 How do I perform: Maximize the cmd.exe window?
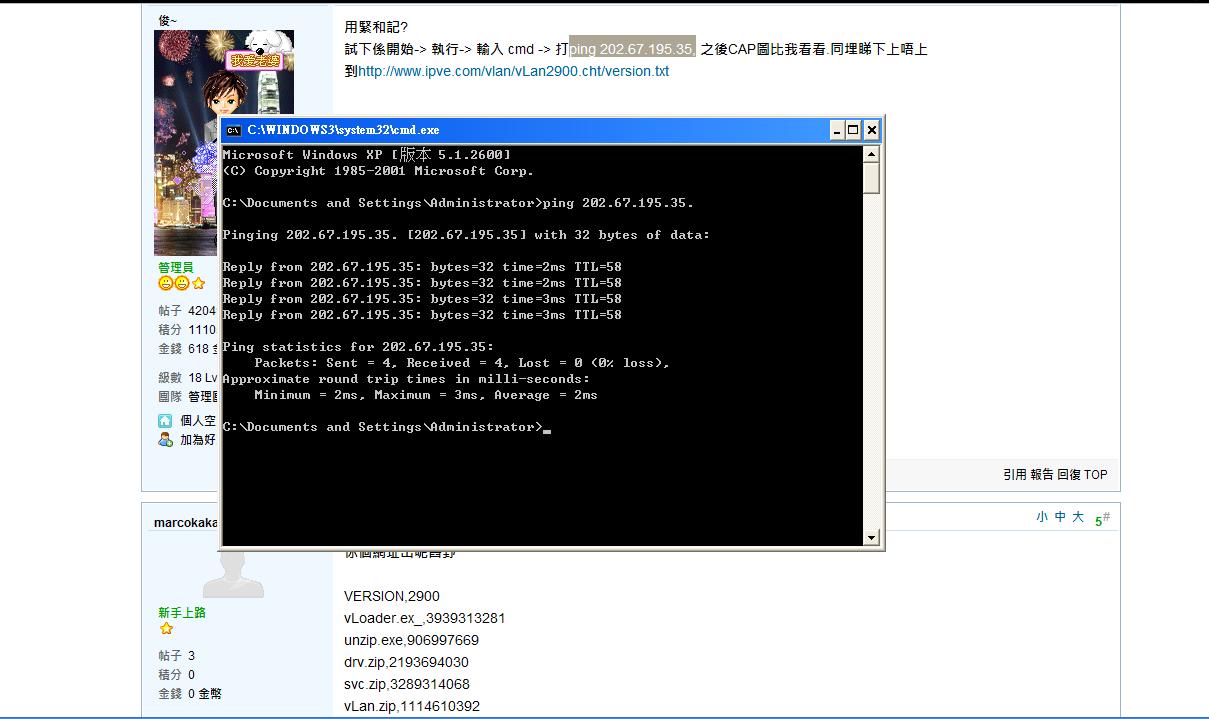click(x=853, y=130)
